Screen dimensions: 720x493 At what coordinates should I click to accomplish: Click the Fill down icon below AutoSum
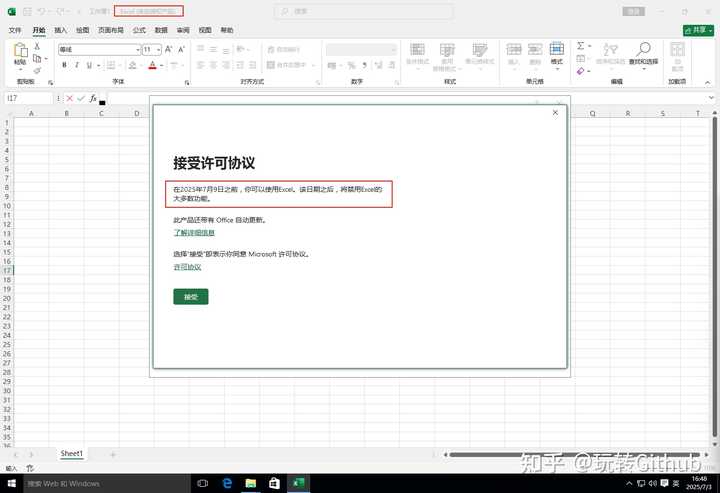pyautogui.click(x=581, y=58)
